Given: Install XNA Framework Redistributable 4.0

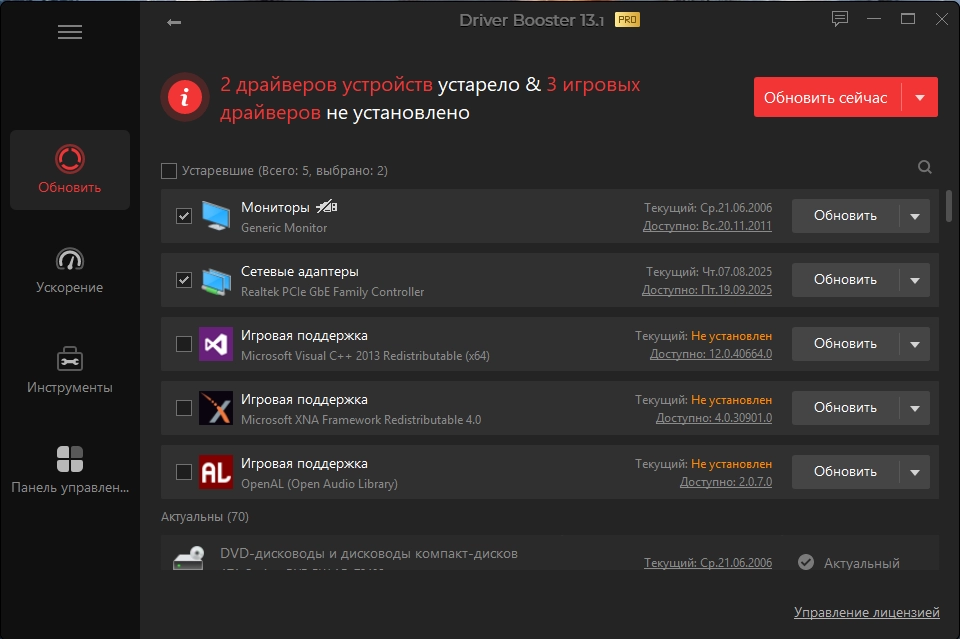Looking at the screenshot, I should coord(846,408).
